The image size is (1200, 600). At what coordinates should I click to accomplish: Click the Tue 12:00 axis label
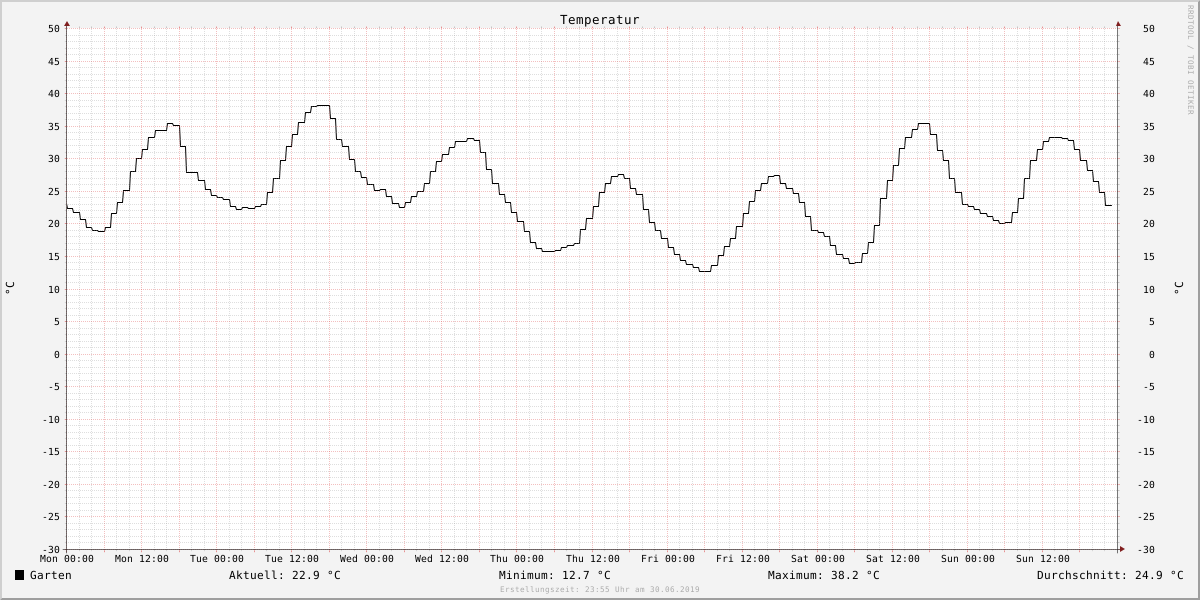pos(292,559)
